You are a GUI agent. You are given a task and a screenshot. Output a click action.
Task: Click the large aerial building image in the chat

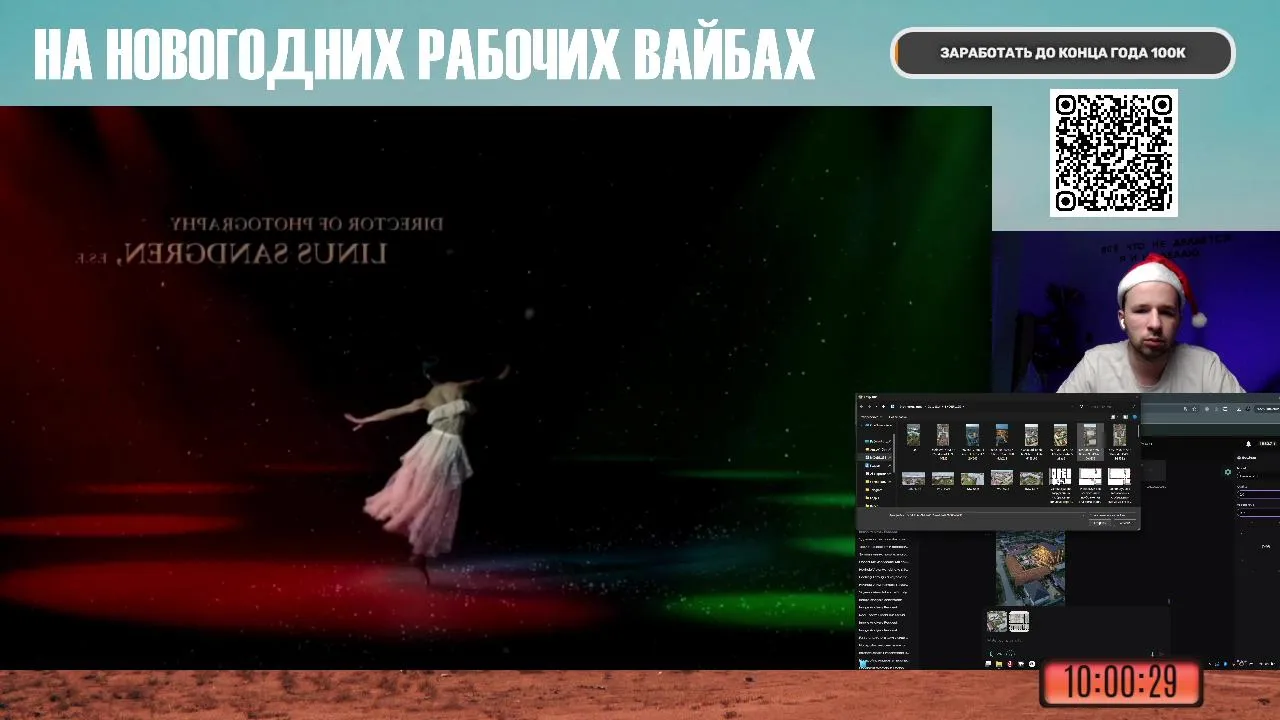coord(1030,568)
